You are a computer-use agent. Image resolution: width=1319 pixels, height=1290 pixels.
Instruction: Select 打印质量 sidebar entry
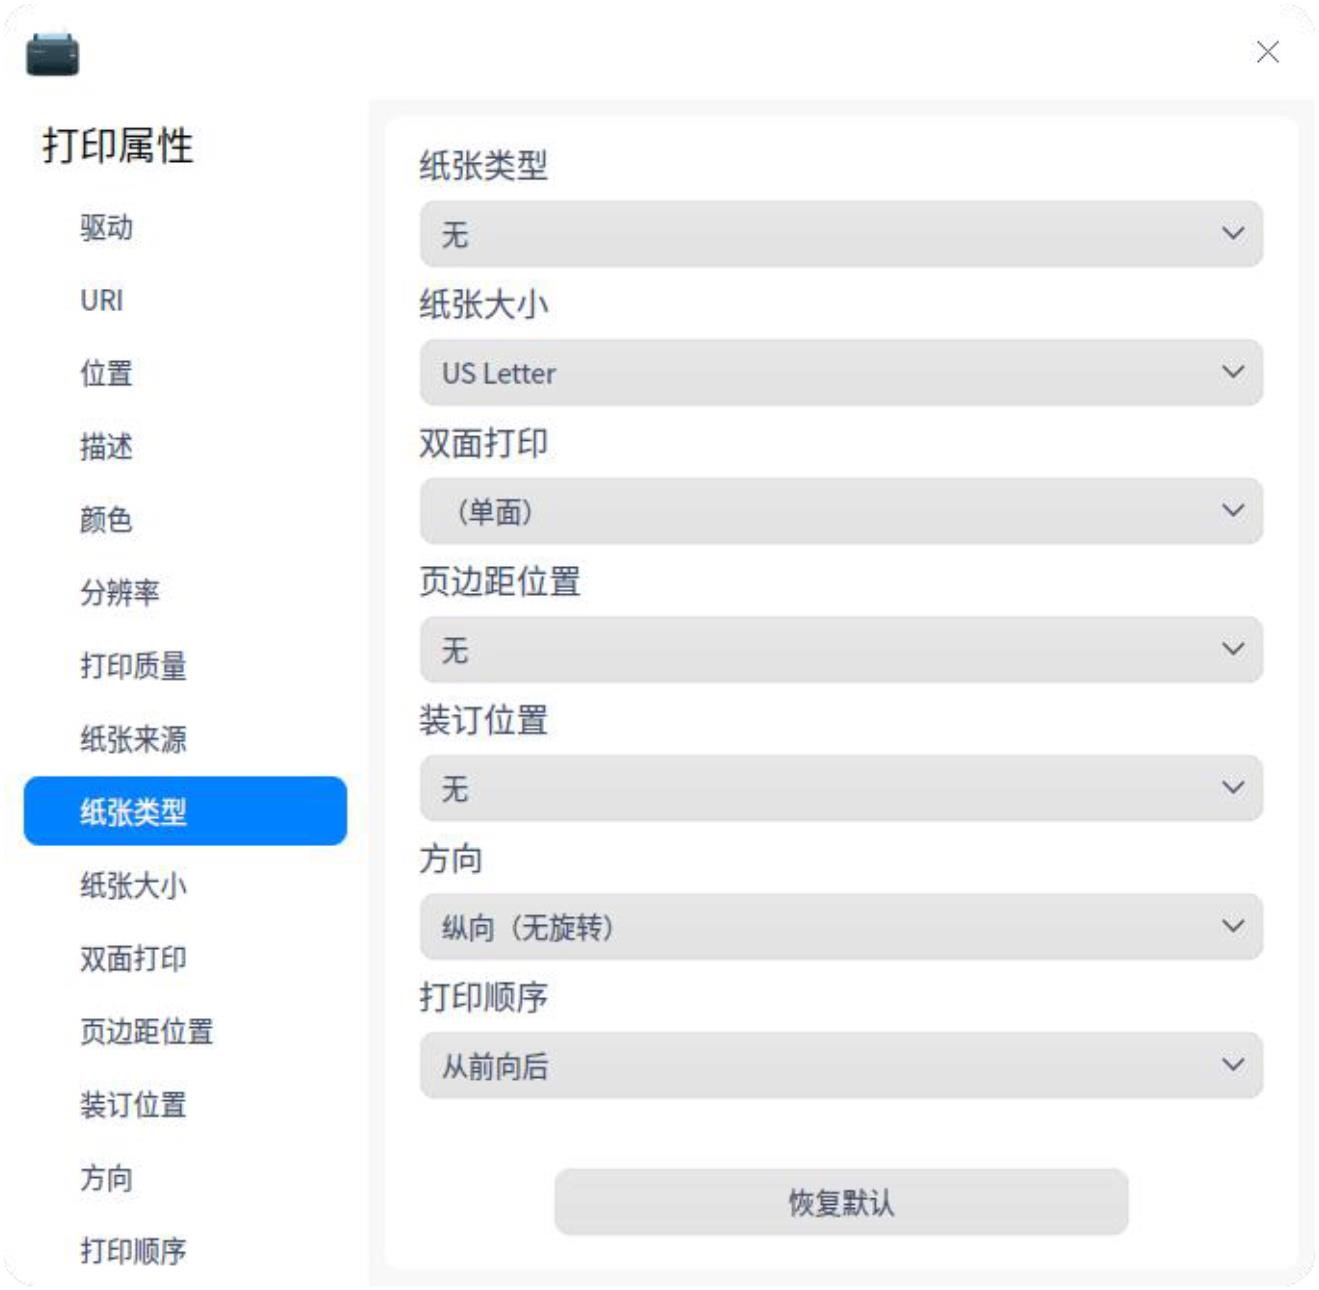[133, 665]
